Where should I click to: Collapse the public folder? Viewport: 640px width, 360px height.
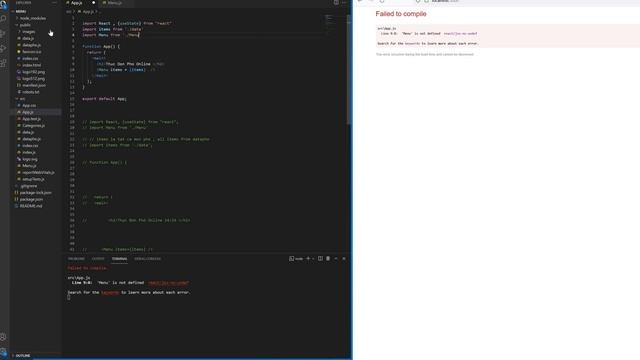(x=25, y=25)
